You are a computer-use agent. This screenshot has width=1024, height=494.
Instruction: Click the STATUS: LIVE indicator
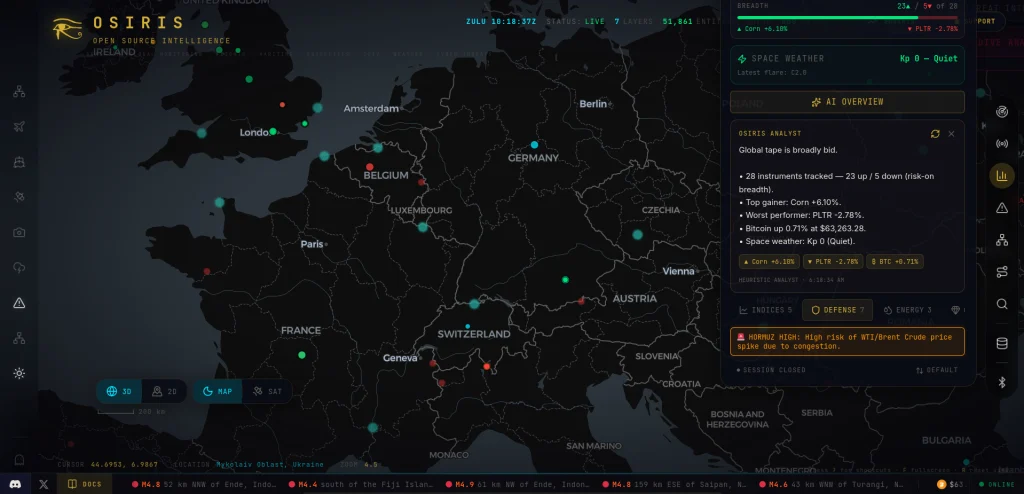pyautogui.click(x=575, y=22)
